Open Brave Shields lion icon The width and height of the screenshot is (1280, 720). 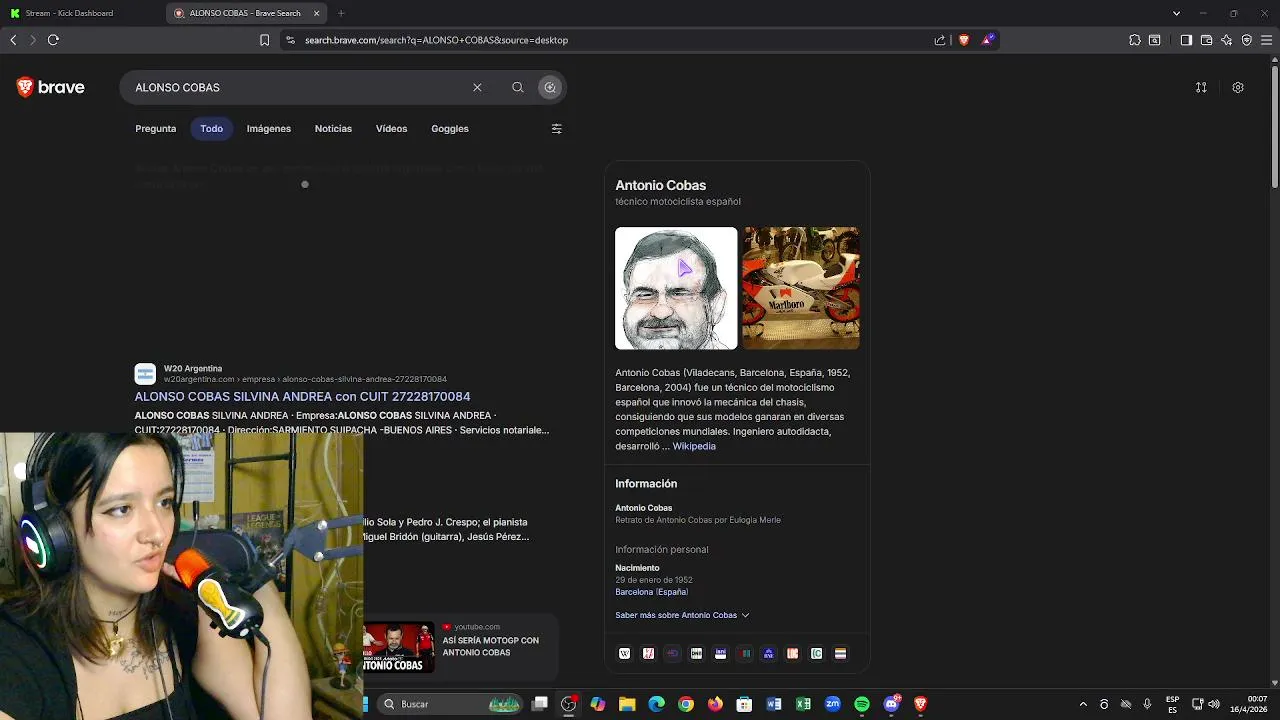[x=964, y=40]
